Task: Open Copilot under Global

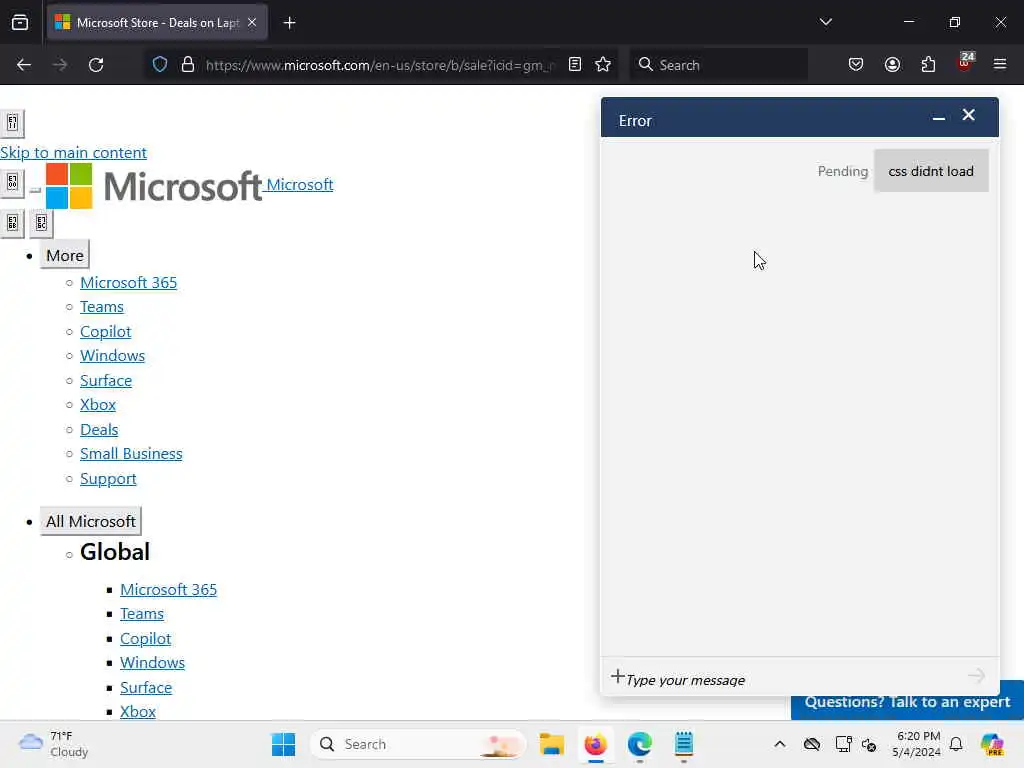Action: pyautogui.click(x=146, y=639)
